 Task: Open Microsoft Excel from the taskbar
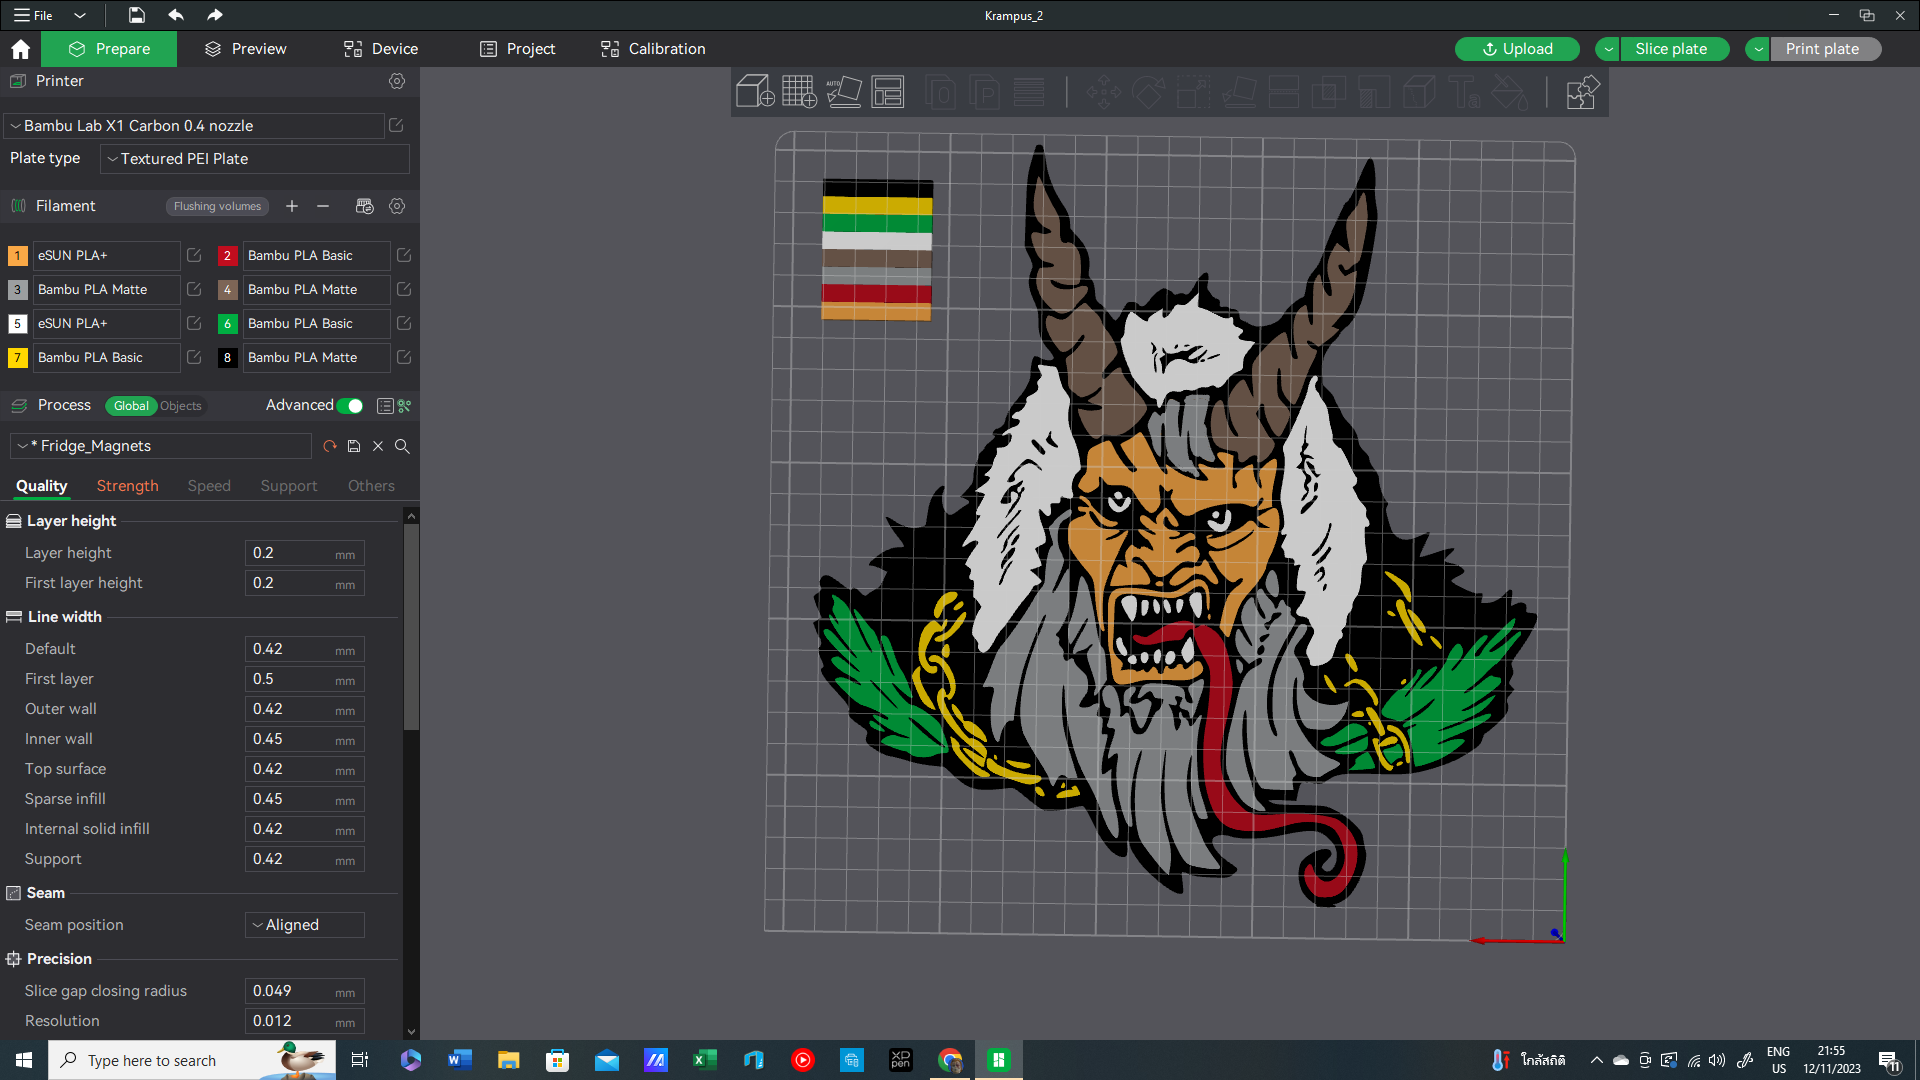704,1060
